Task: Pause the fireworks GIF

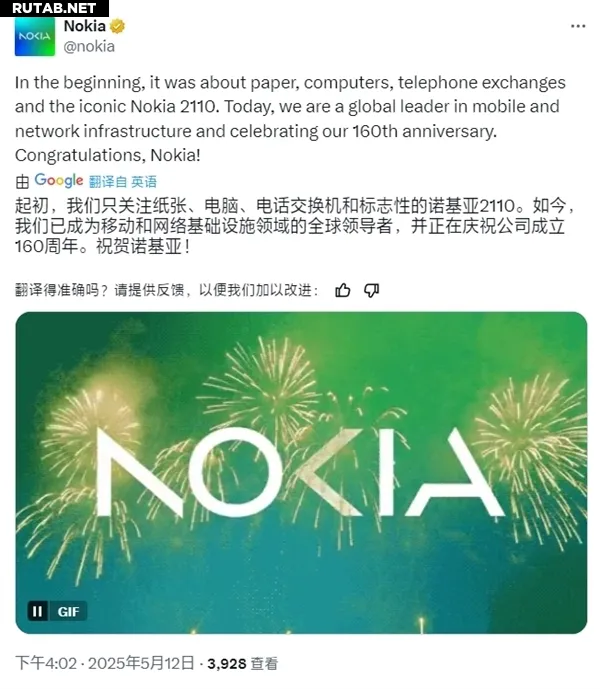Action: click(37, 611)
